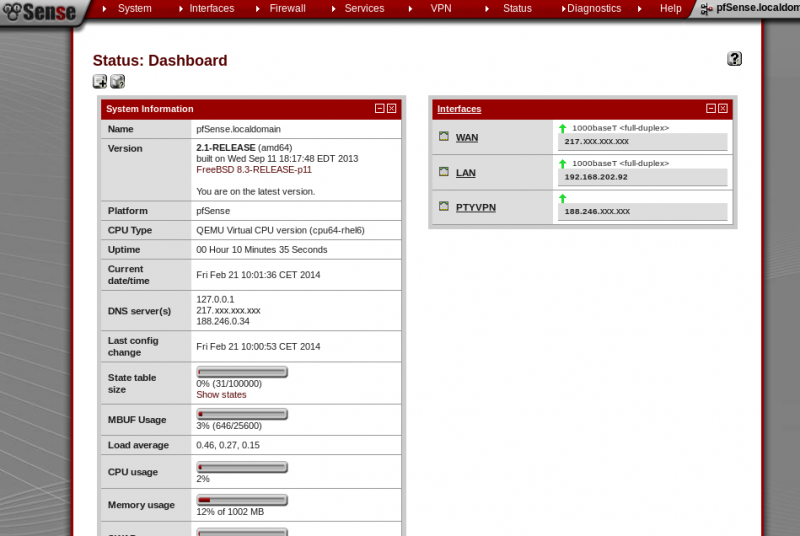Click the pfSense.localdomain hostname in header
The width and height of the screenshot is (800, 536).
[x=758, y=8]
